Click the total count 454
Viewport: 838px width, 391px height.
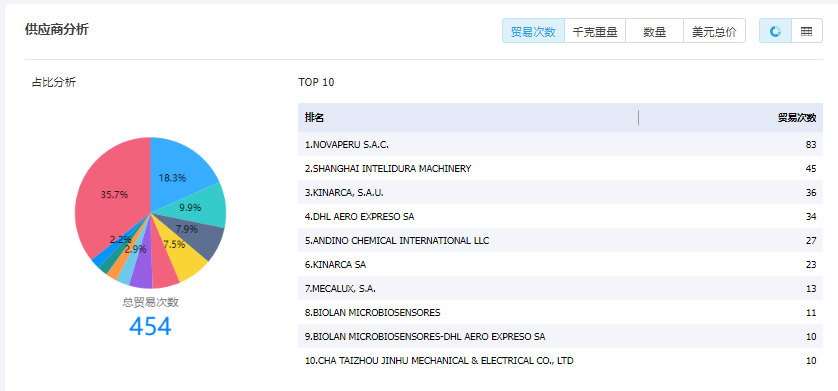150,326
